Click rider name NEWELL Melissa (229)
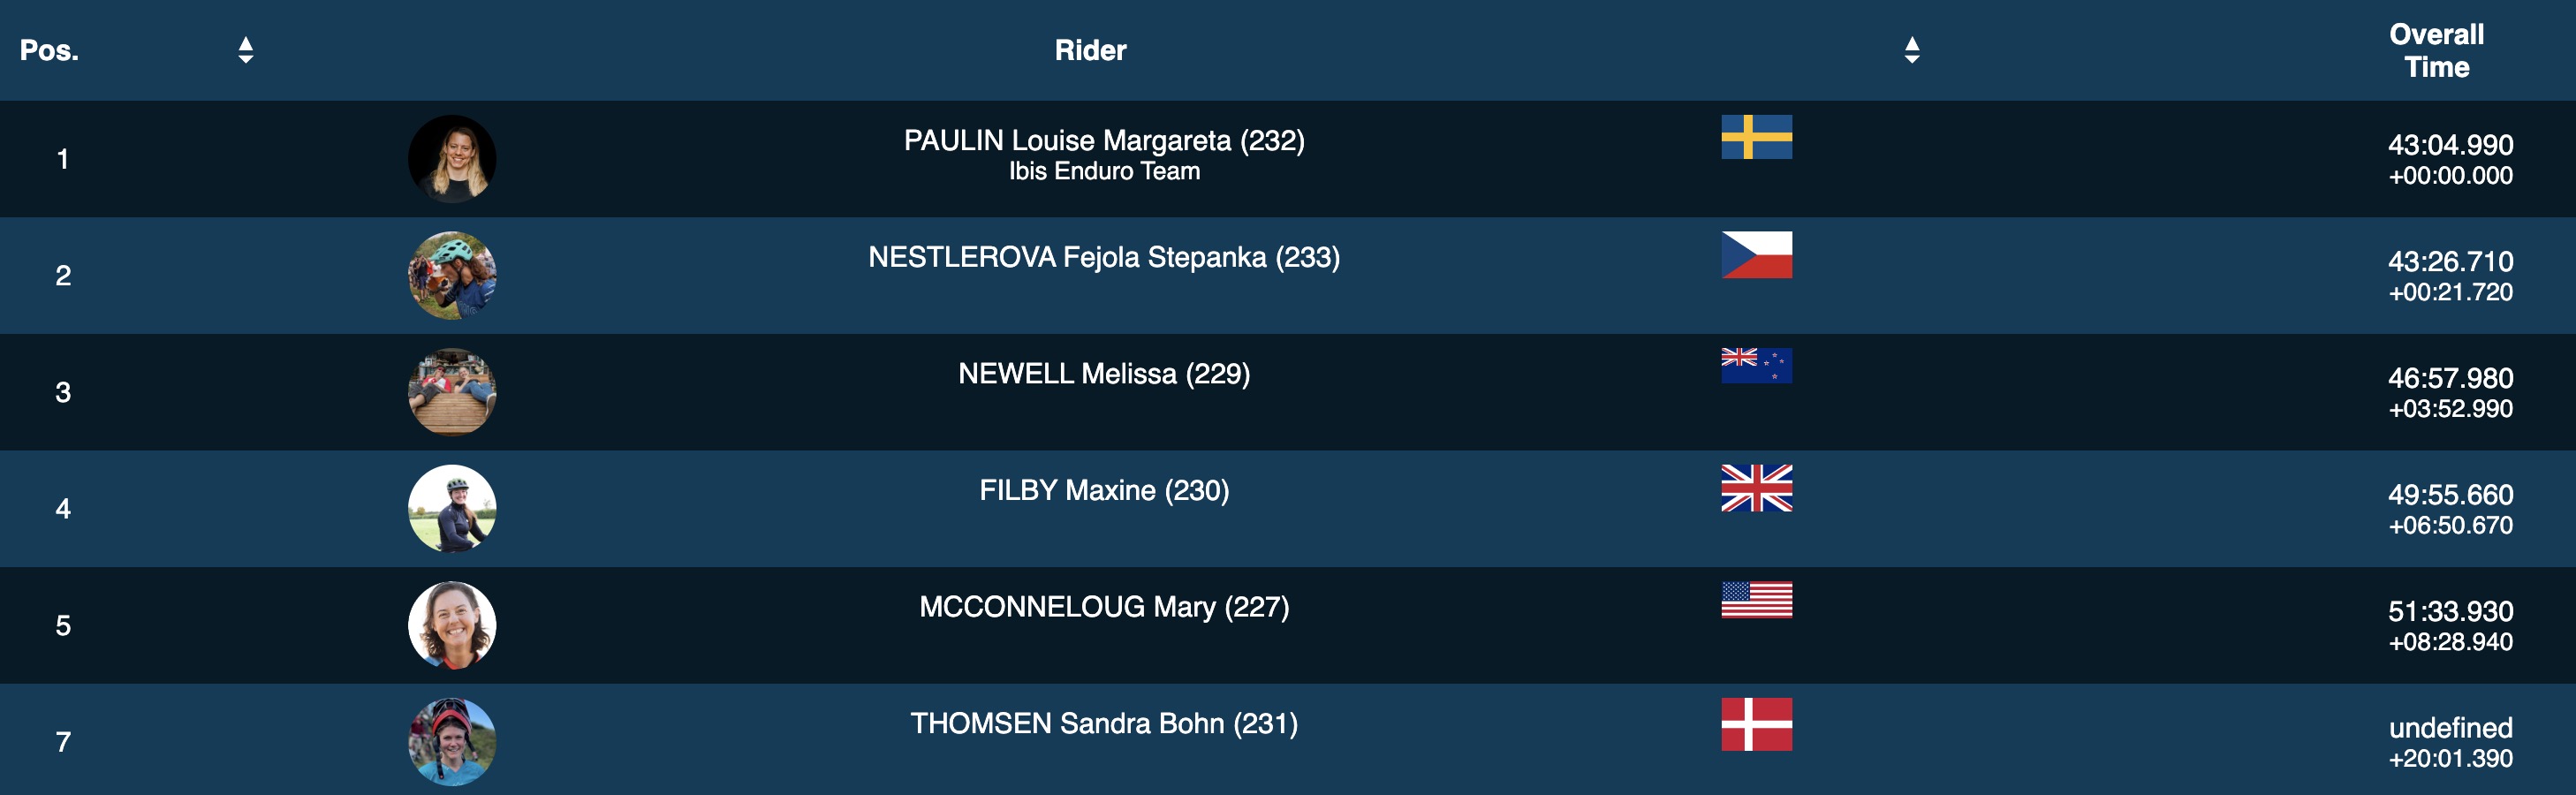Image resolution: width=2576 pixels, height=795 pixels. pos(1104,374)
